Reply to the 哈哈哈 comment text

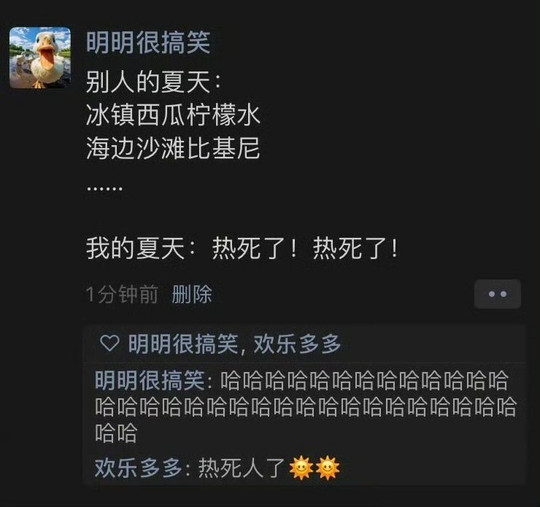pyautogui.click(x=305, y=406)
